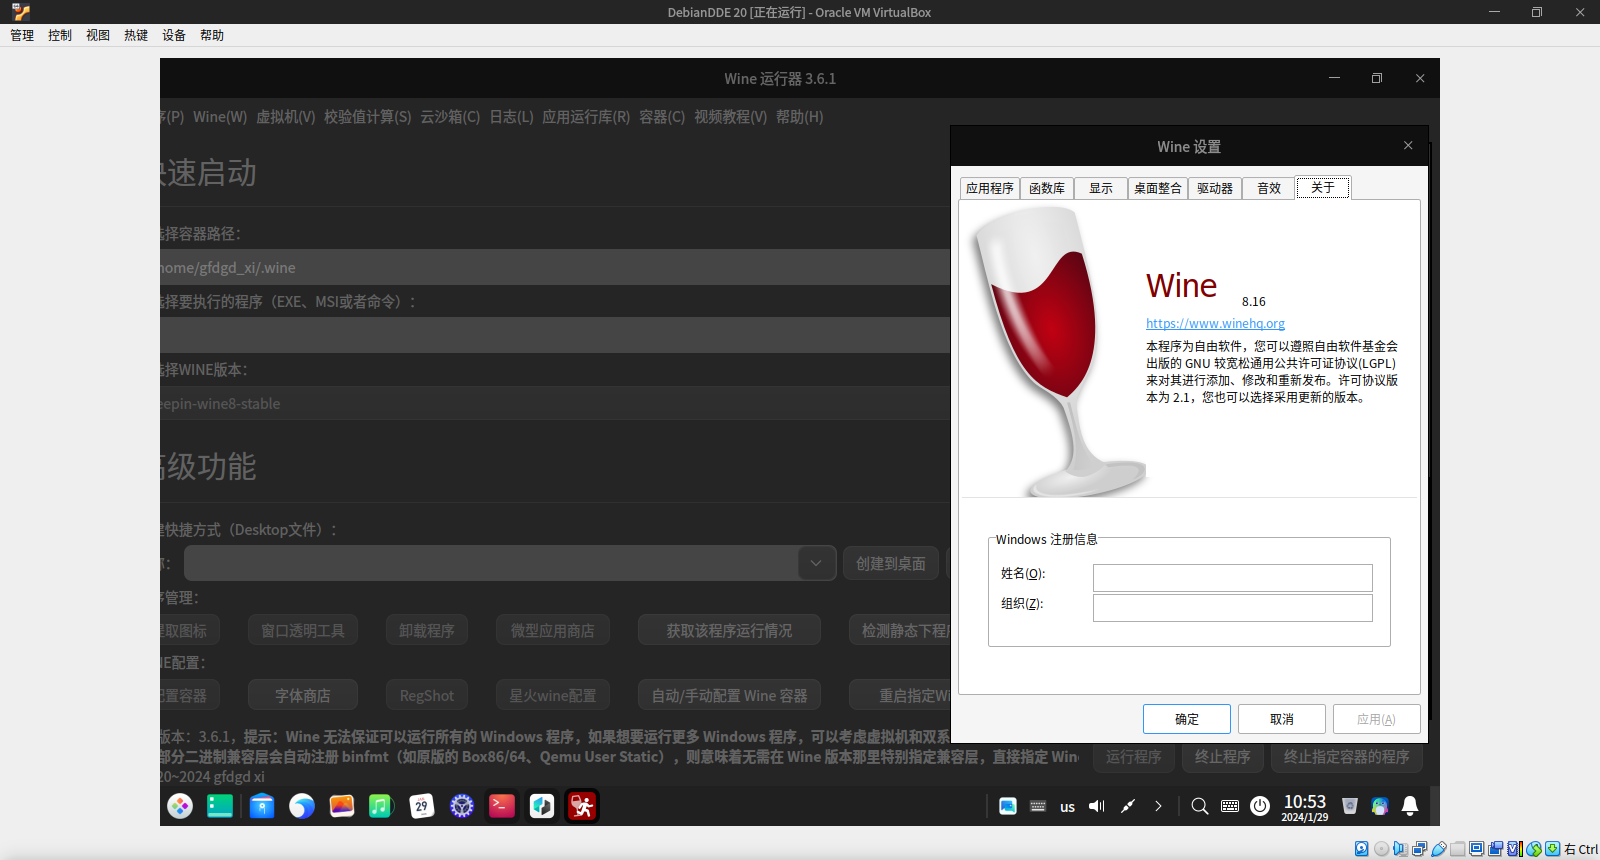This screenshot has height=860, width=1600.
Task: Click the power button in the dock
Action: pyautogui.click(x=1260, y=806)
